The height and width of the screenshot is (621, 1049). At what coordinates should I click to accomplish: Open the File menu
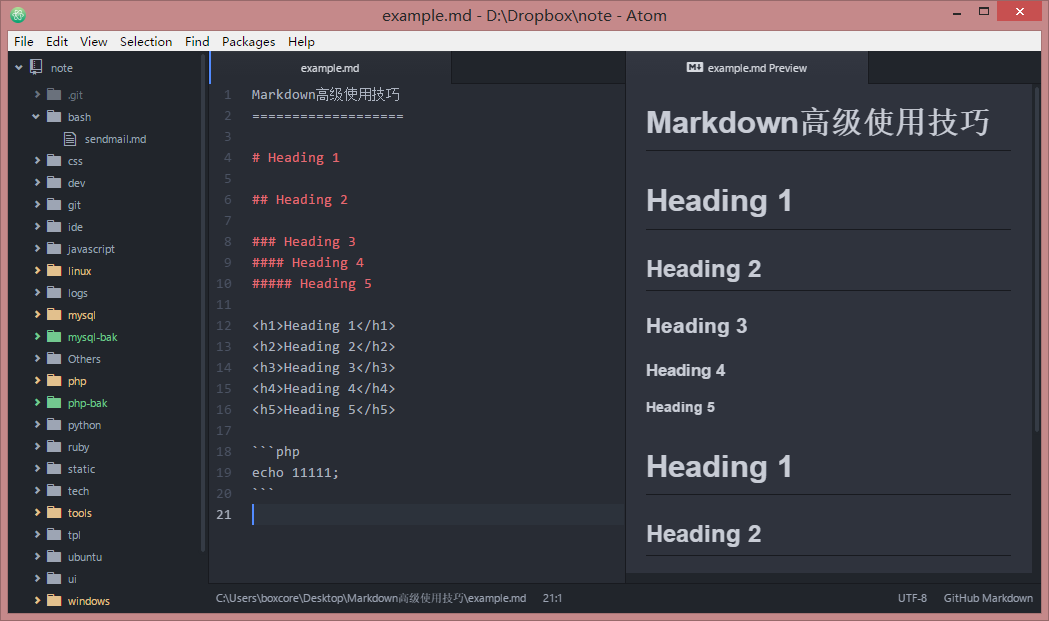click(23, 41)
